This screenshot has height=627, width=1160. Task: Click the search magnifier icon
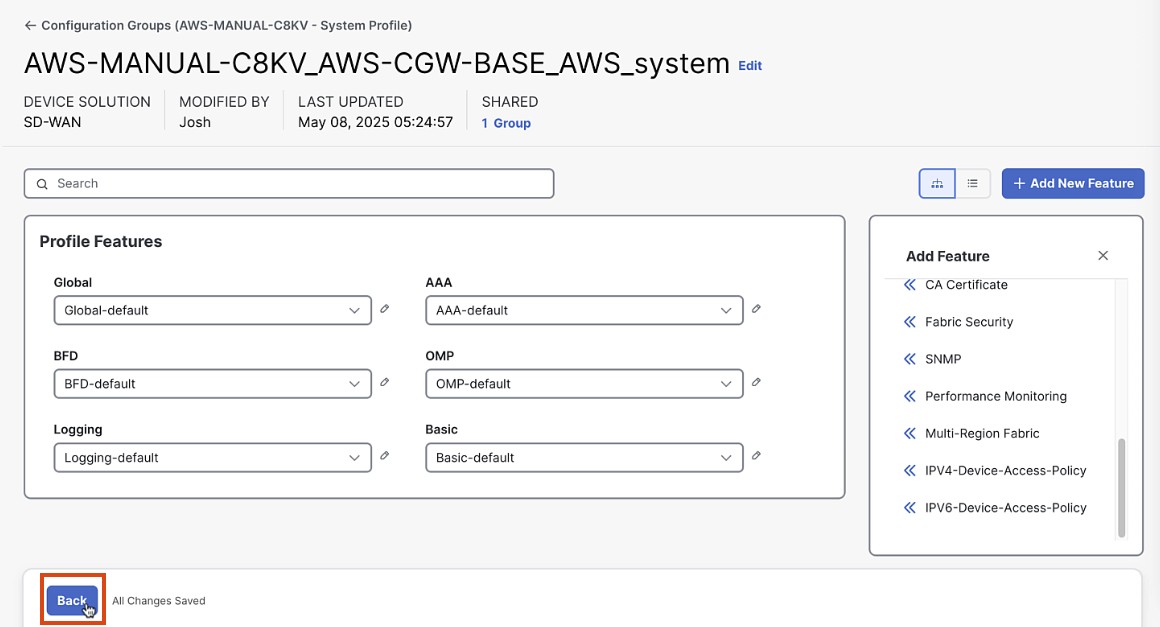click(x=42, y=183)
